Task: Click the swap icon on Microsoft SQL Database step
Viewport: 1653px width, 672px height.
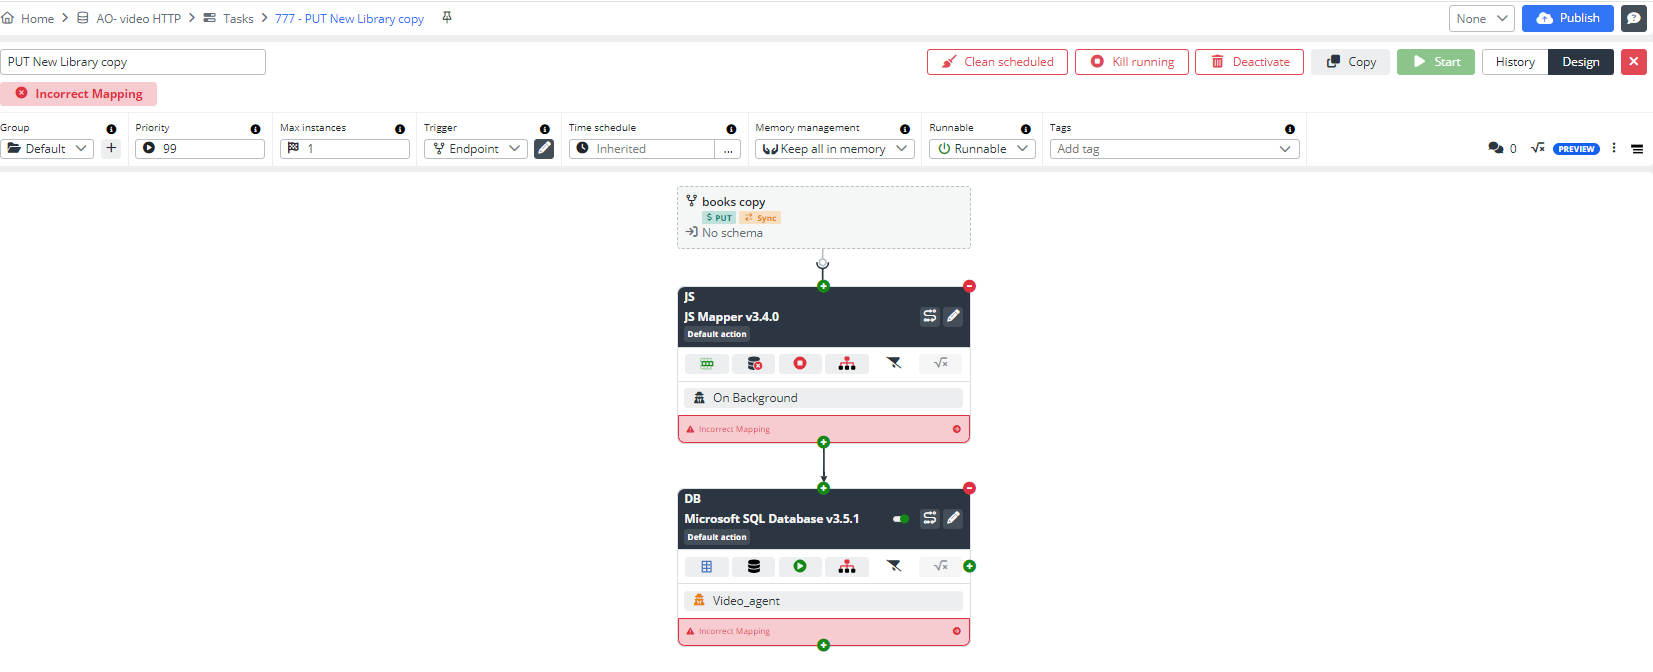Action: [930, 518]
